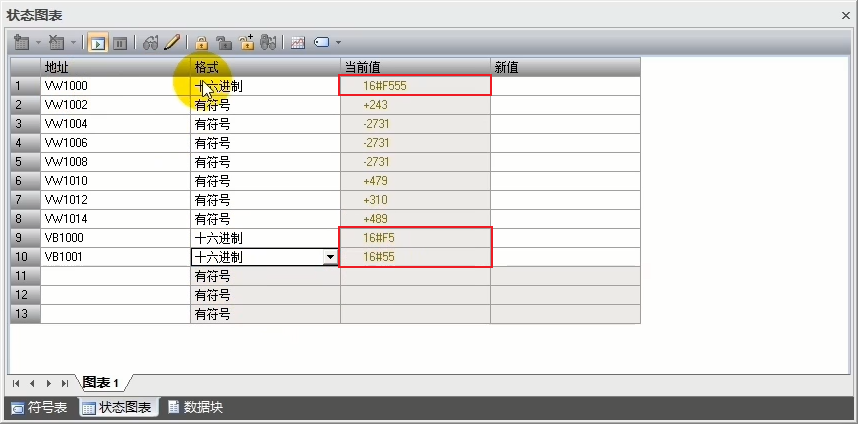Close the 状态图表 panel
Screen dimensions: 858x424
point(845,15)
